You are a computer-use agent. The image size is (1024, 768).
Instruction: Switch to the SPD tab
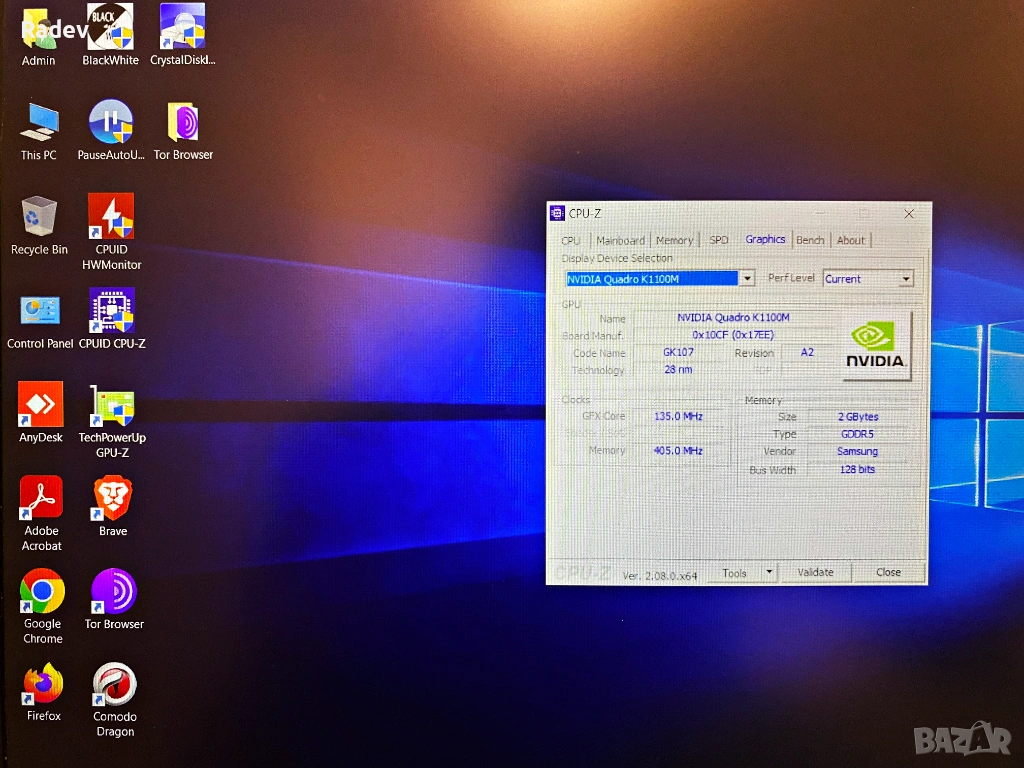click(718, 241)
